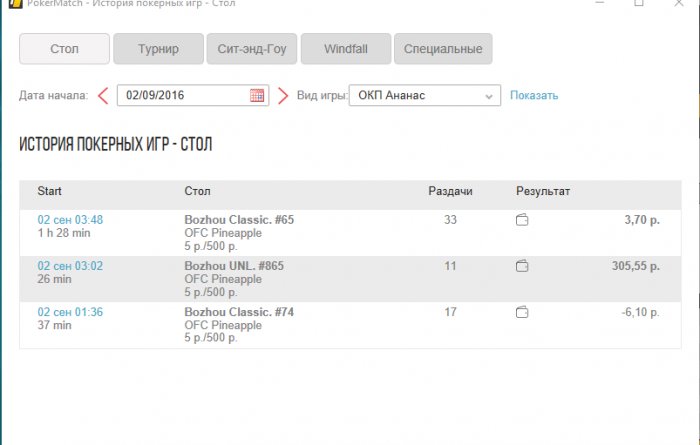Open the 02 сен 01:36 session link
700x445 pixels.
click(70, 312)
